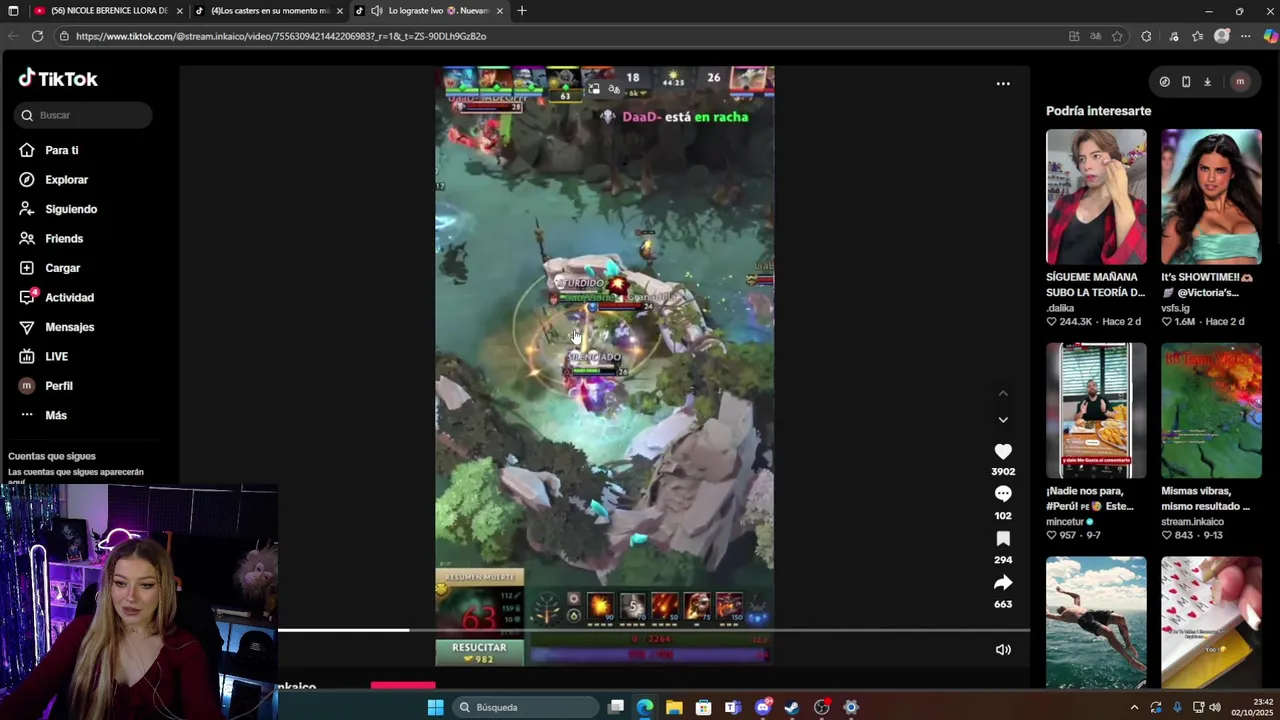The image size is (1280, 720).
Task: Click the taskbar Búsqueda search box
Action: point(524,707)
